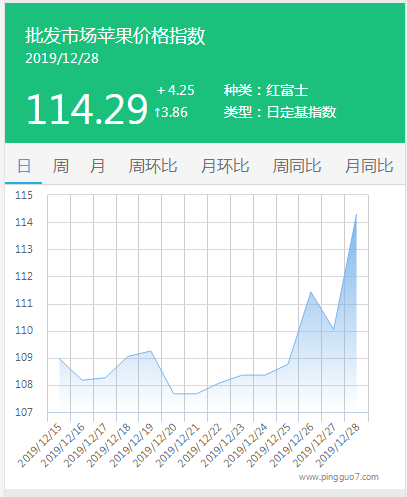Click the 类型：日定基指数 label
407x497 pixels.
coord(280,112)
